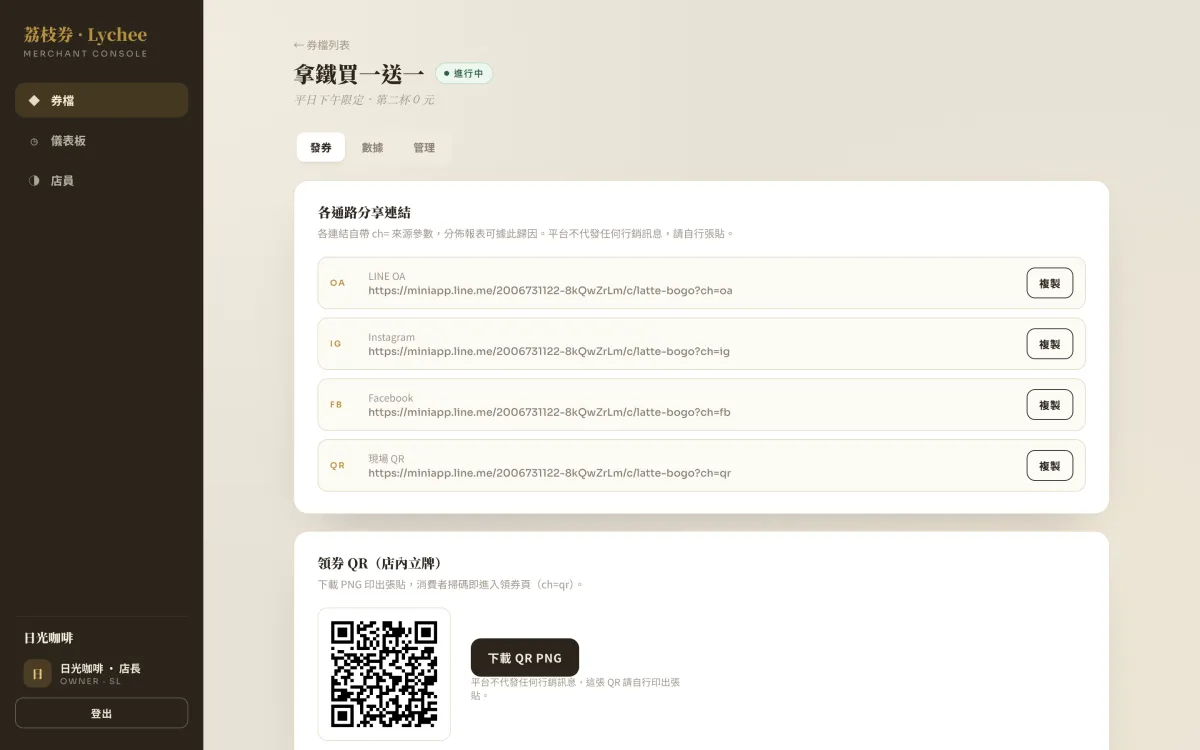Click the Instagram URL ending ch=ig
Image resolution: width=1200 pixels, height=750 pixels.
click(x=549, y=352)
